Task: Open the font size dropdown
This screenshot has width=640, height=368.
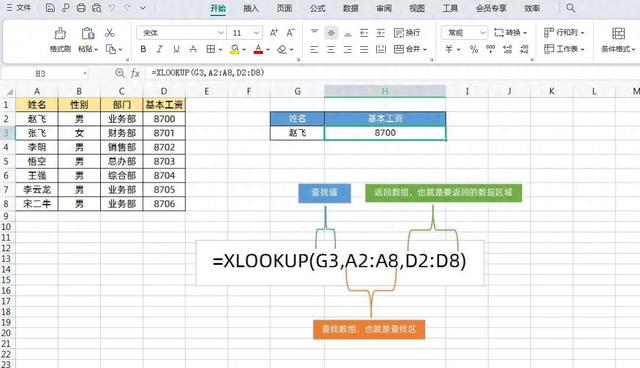Action: point(245,33)
